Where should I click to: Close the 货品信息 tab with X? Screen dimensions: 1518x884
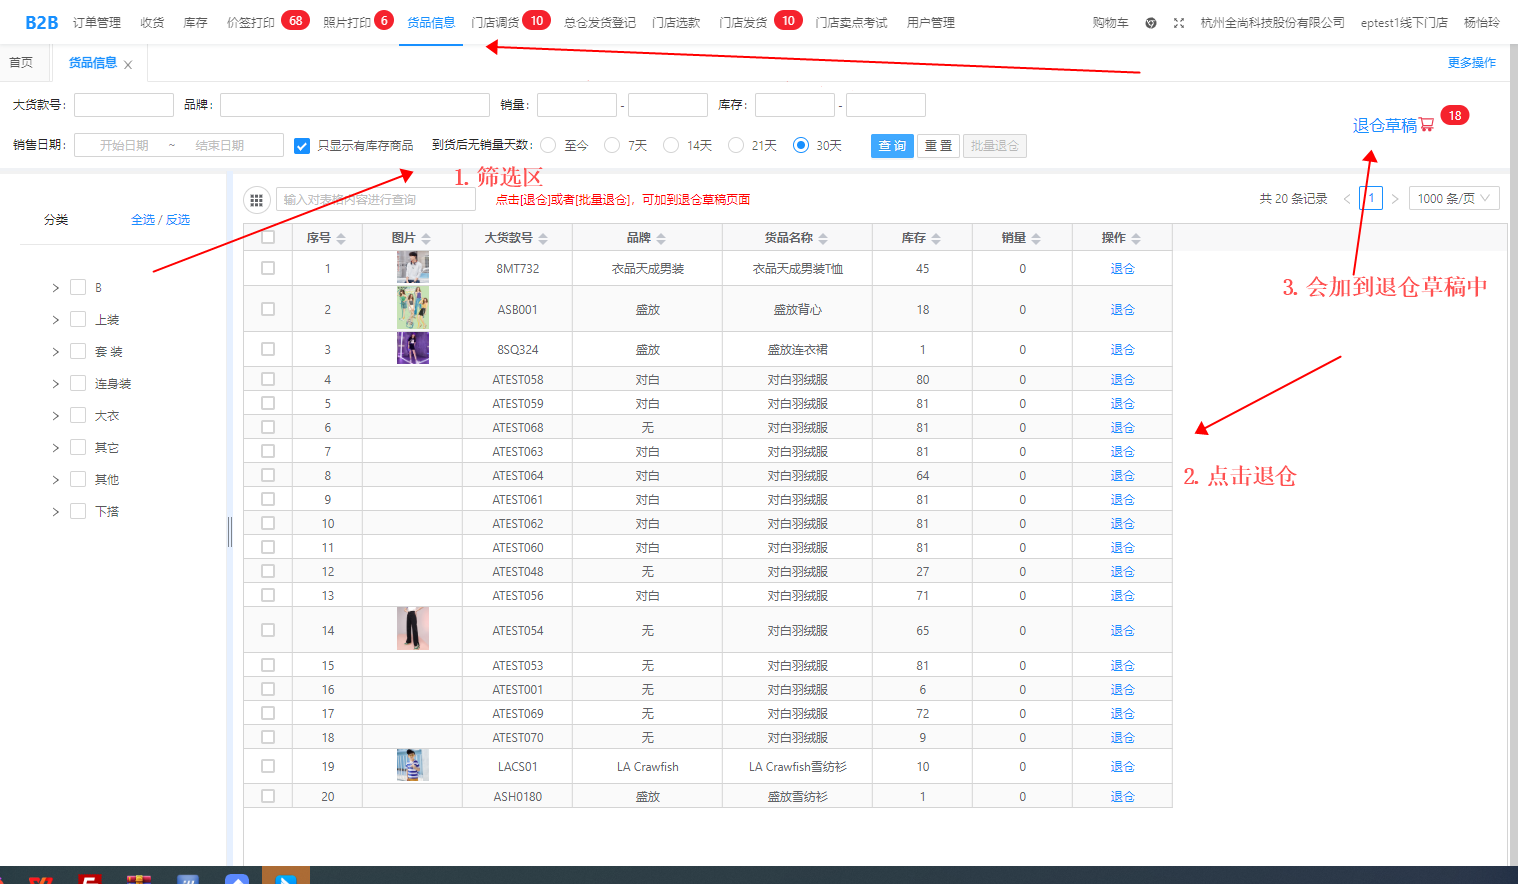(x=128, y=65)
